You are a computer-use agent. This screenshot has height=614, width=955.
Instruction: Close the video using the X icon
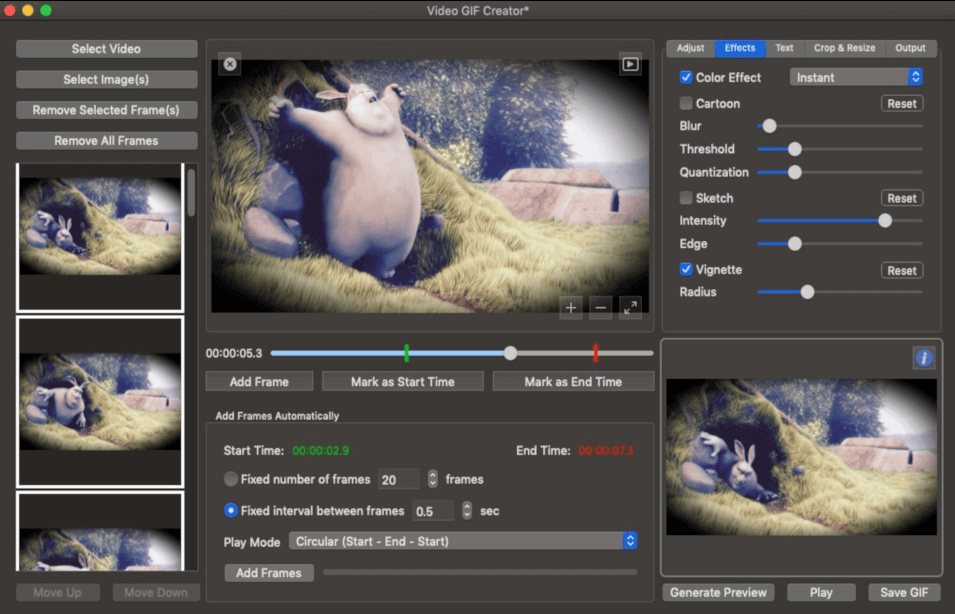230,64
